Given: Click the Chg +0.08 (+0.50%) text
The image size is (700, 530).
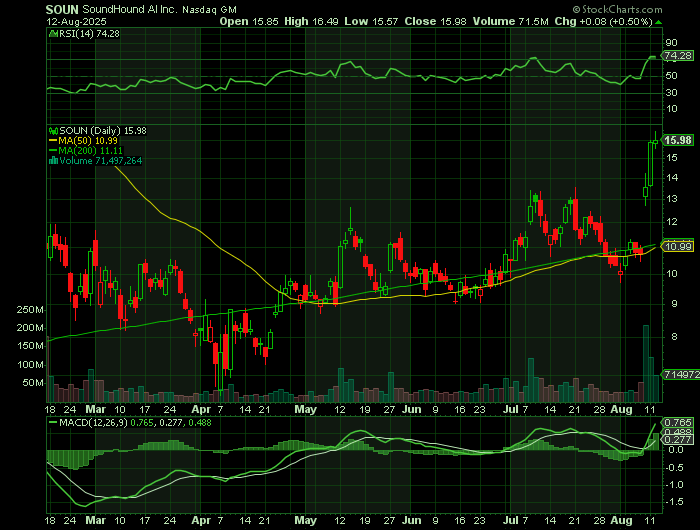Looking at the screenshot, I should pos(604,21).
